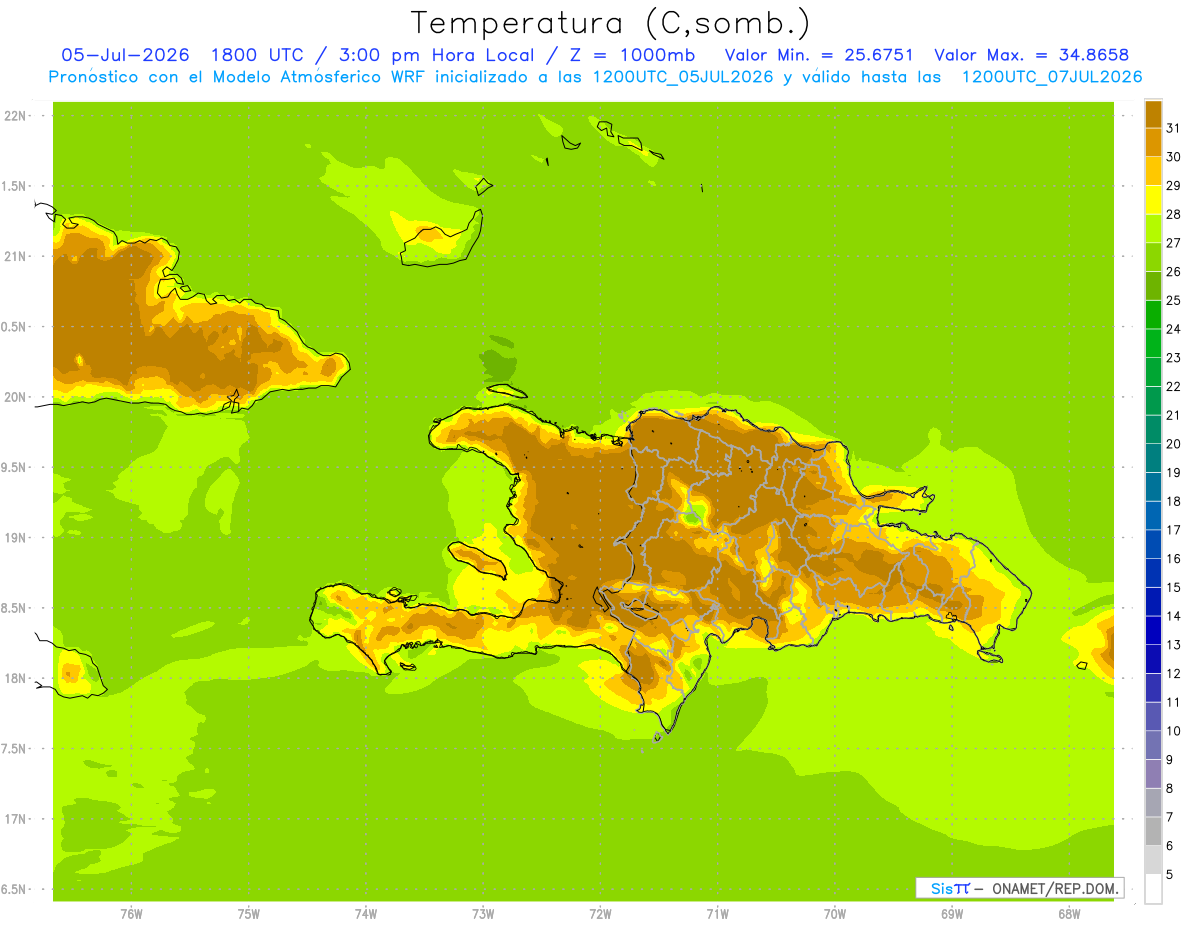Click the "1200UTC_05JUL2026" initialization timestamp
This screenshot has width=1200, height=927.
pos(684,77)
